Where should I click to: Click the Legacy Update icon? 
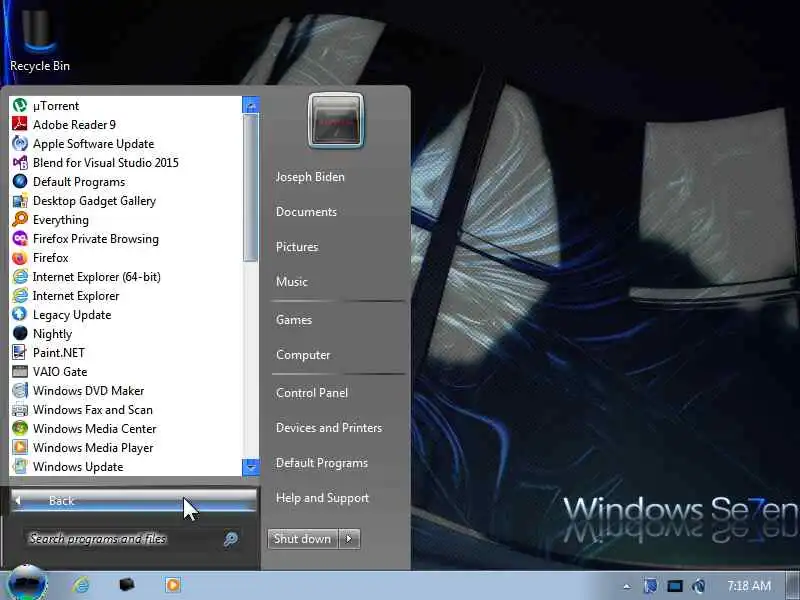pyautogui.click(x=20, y=314)
